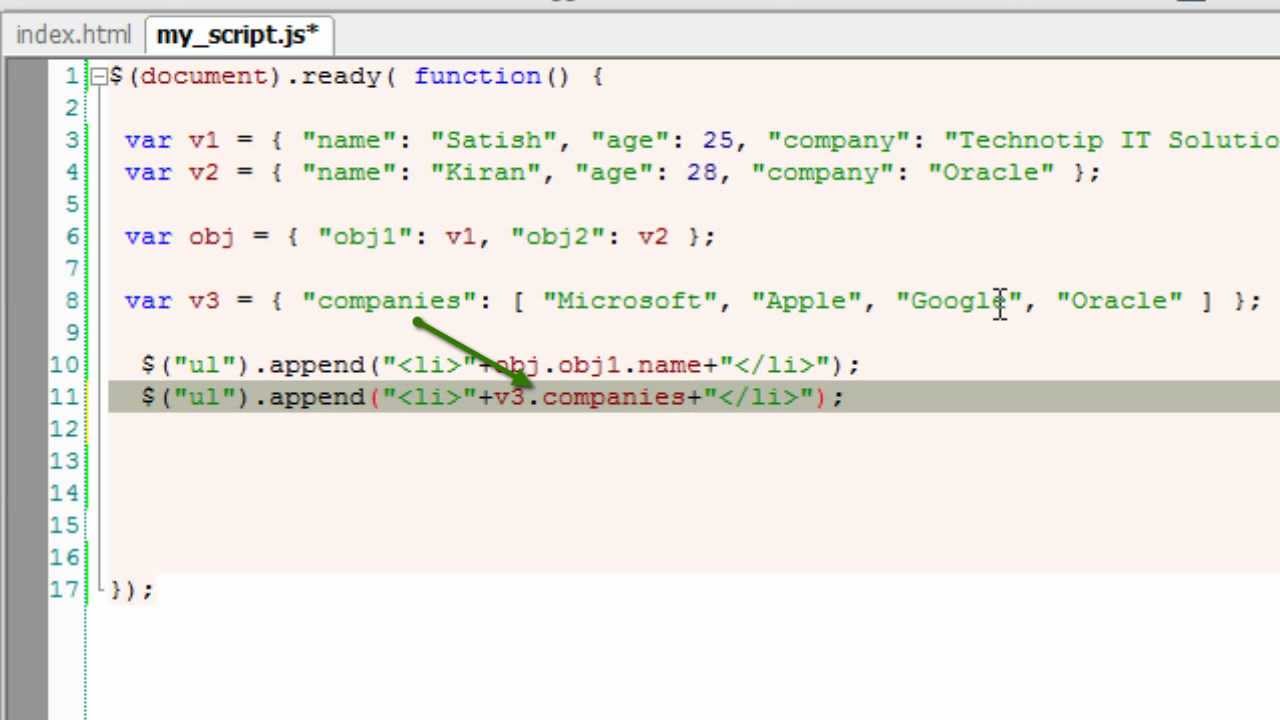Click the "Google" array entry
The height and width of the screenshot is (720, 1280).
tap(958, 300)
